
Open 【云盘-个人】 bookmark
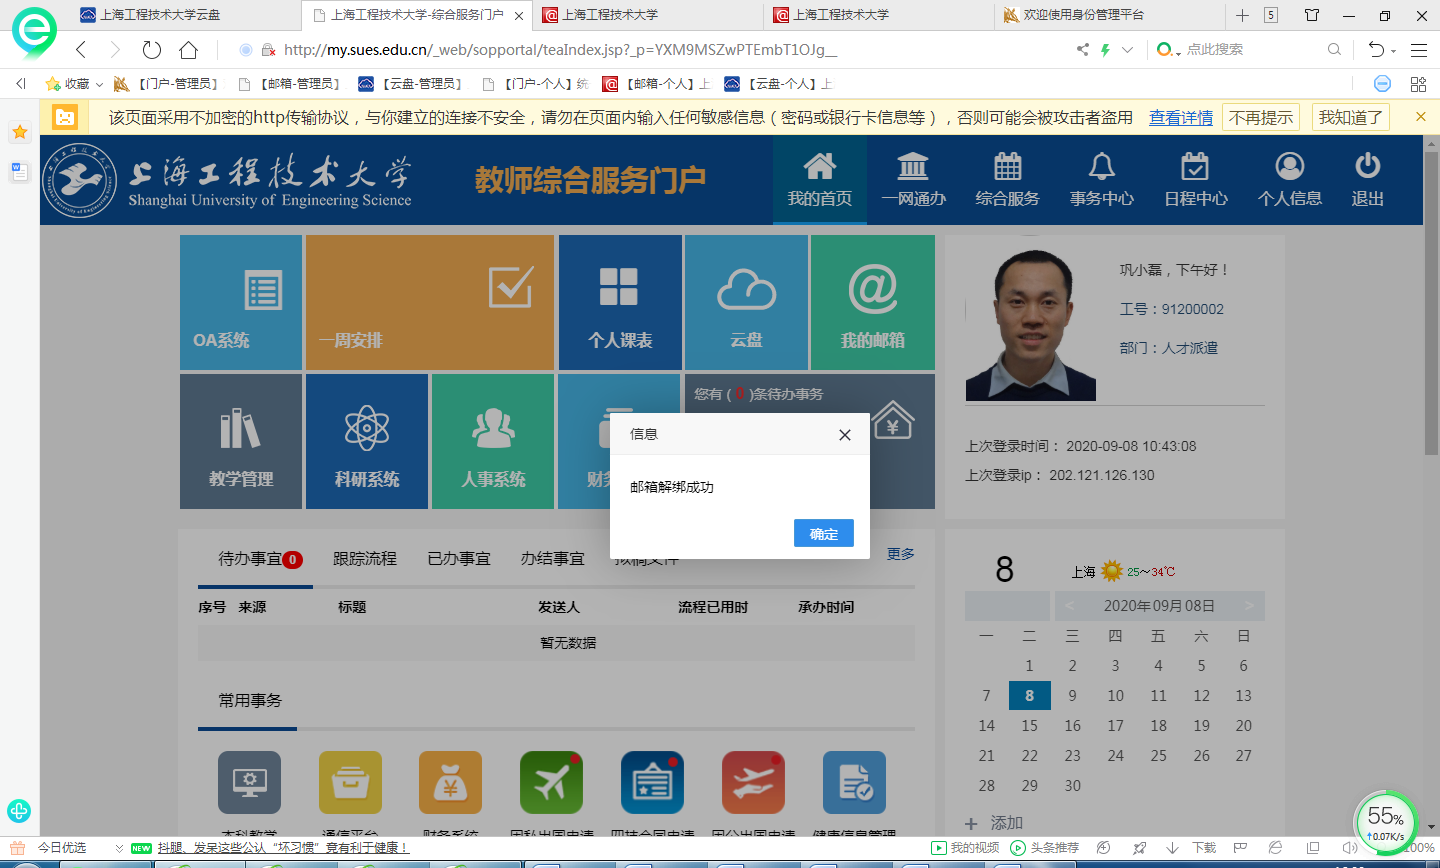pyautogui.click(x=778, y=84)
